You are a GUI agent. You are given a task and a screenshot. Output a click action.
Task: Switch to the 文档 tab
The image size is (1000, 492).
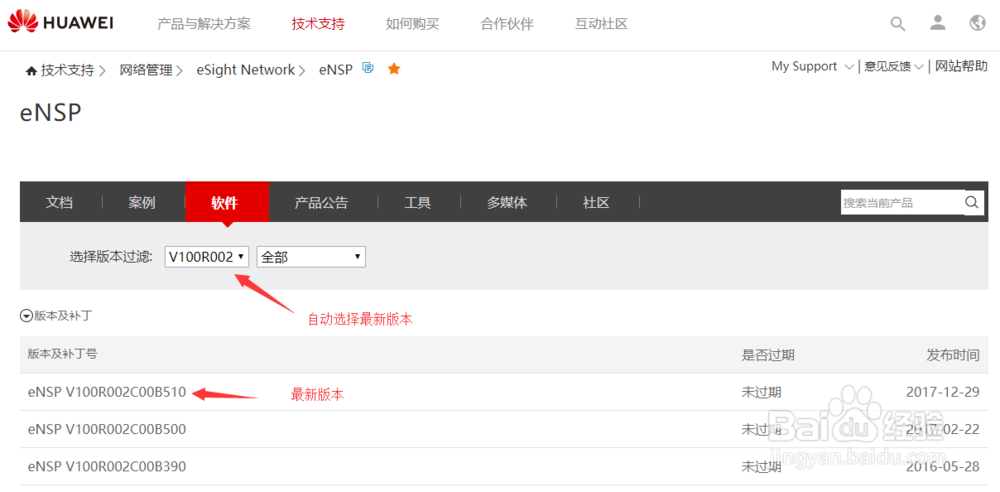point(59,203)
